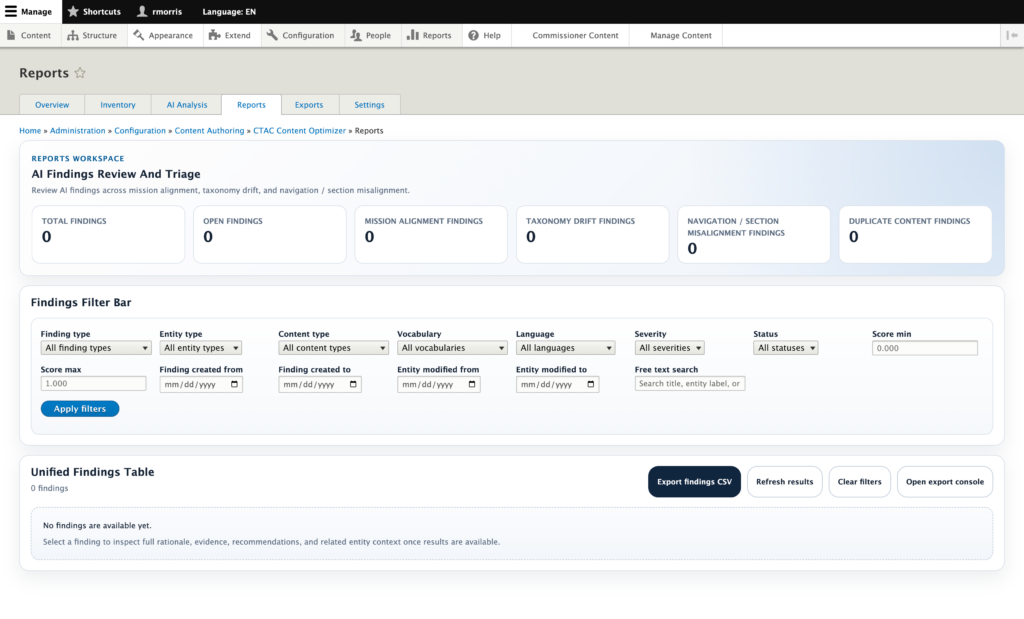The image size is (1024, 619).
Task: Open the People menu item
Action: pyautogui.click(x=370, y=35)
